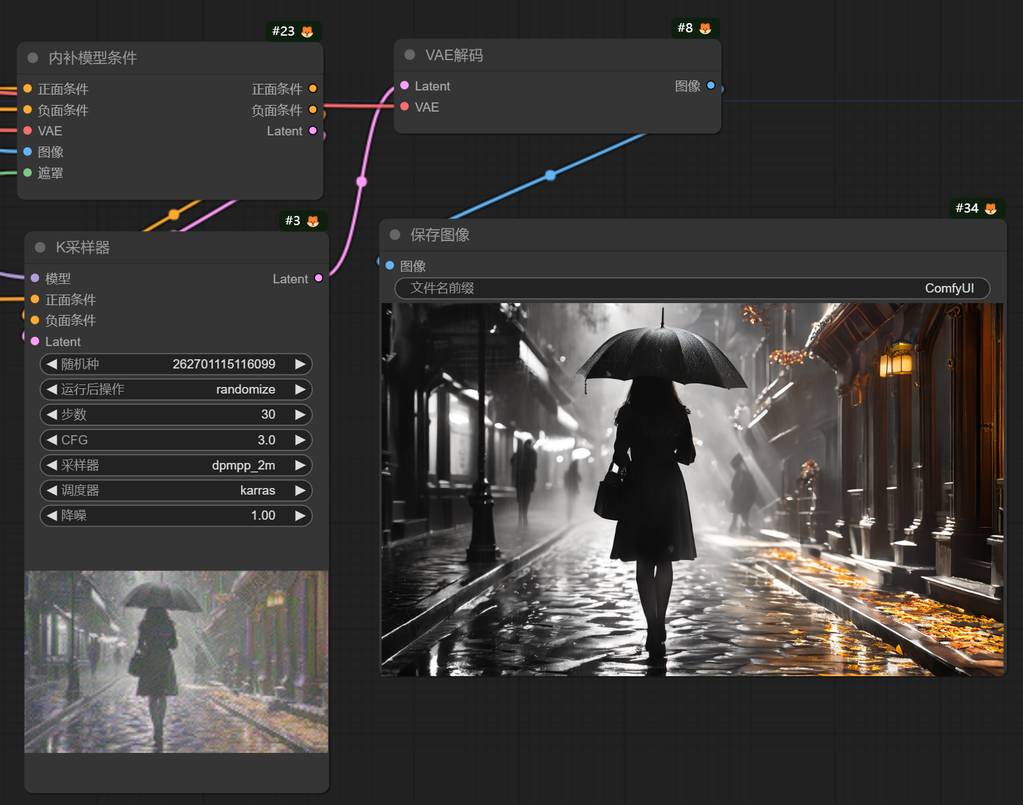Click the red VAE input dot on VAE解码
This screenshot has height=805, width=1023.
coord(404,107)
